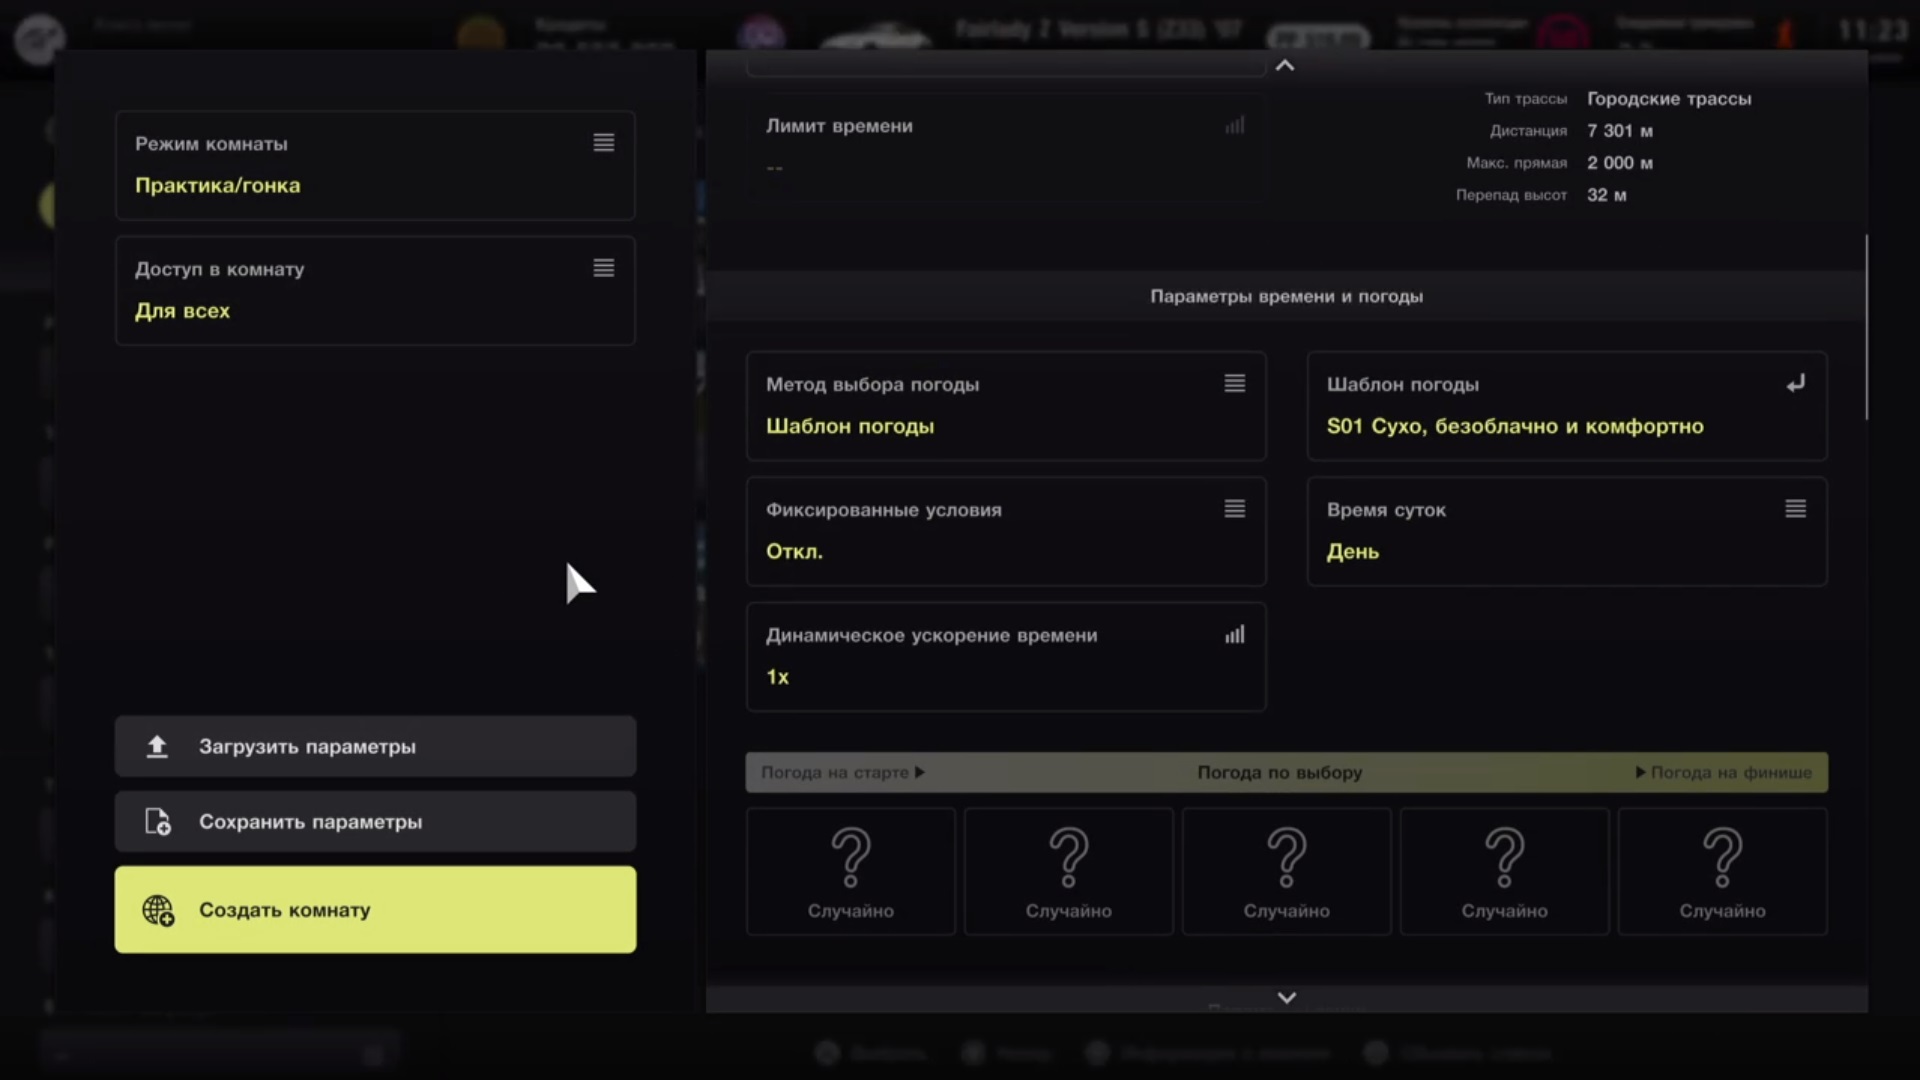Toggle the Фиксированные условия setting
1920x1080 pixels.
pyautogui.click(x=1005, y=531)
